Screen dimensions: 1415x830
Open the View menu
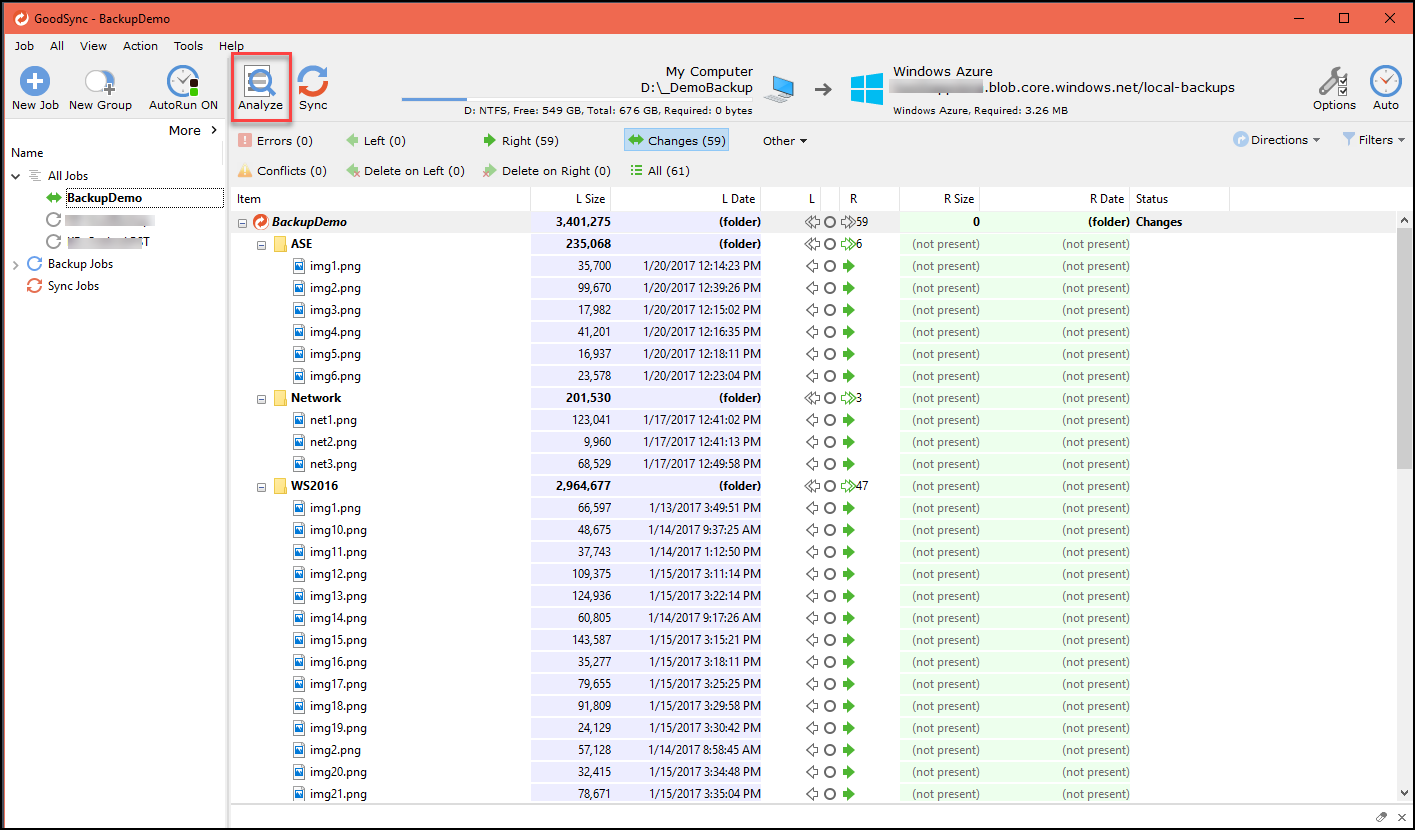[93, 46]
